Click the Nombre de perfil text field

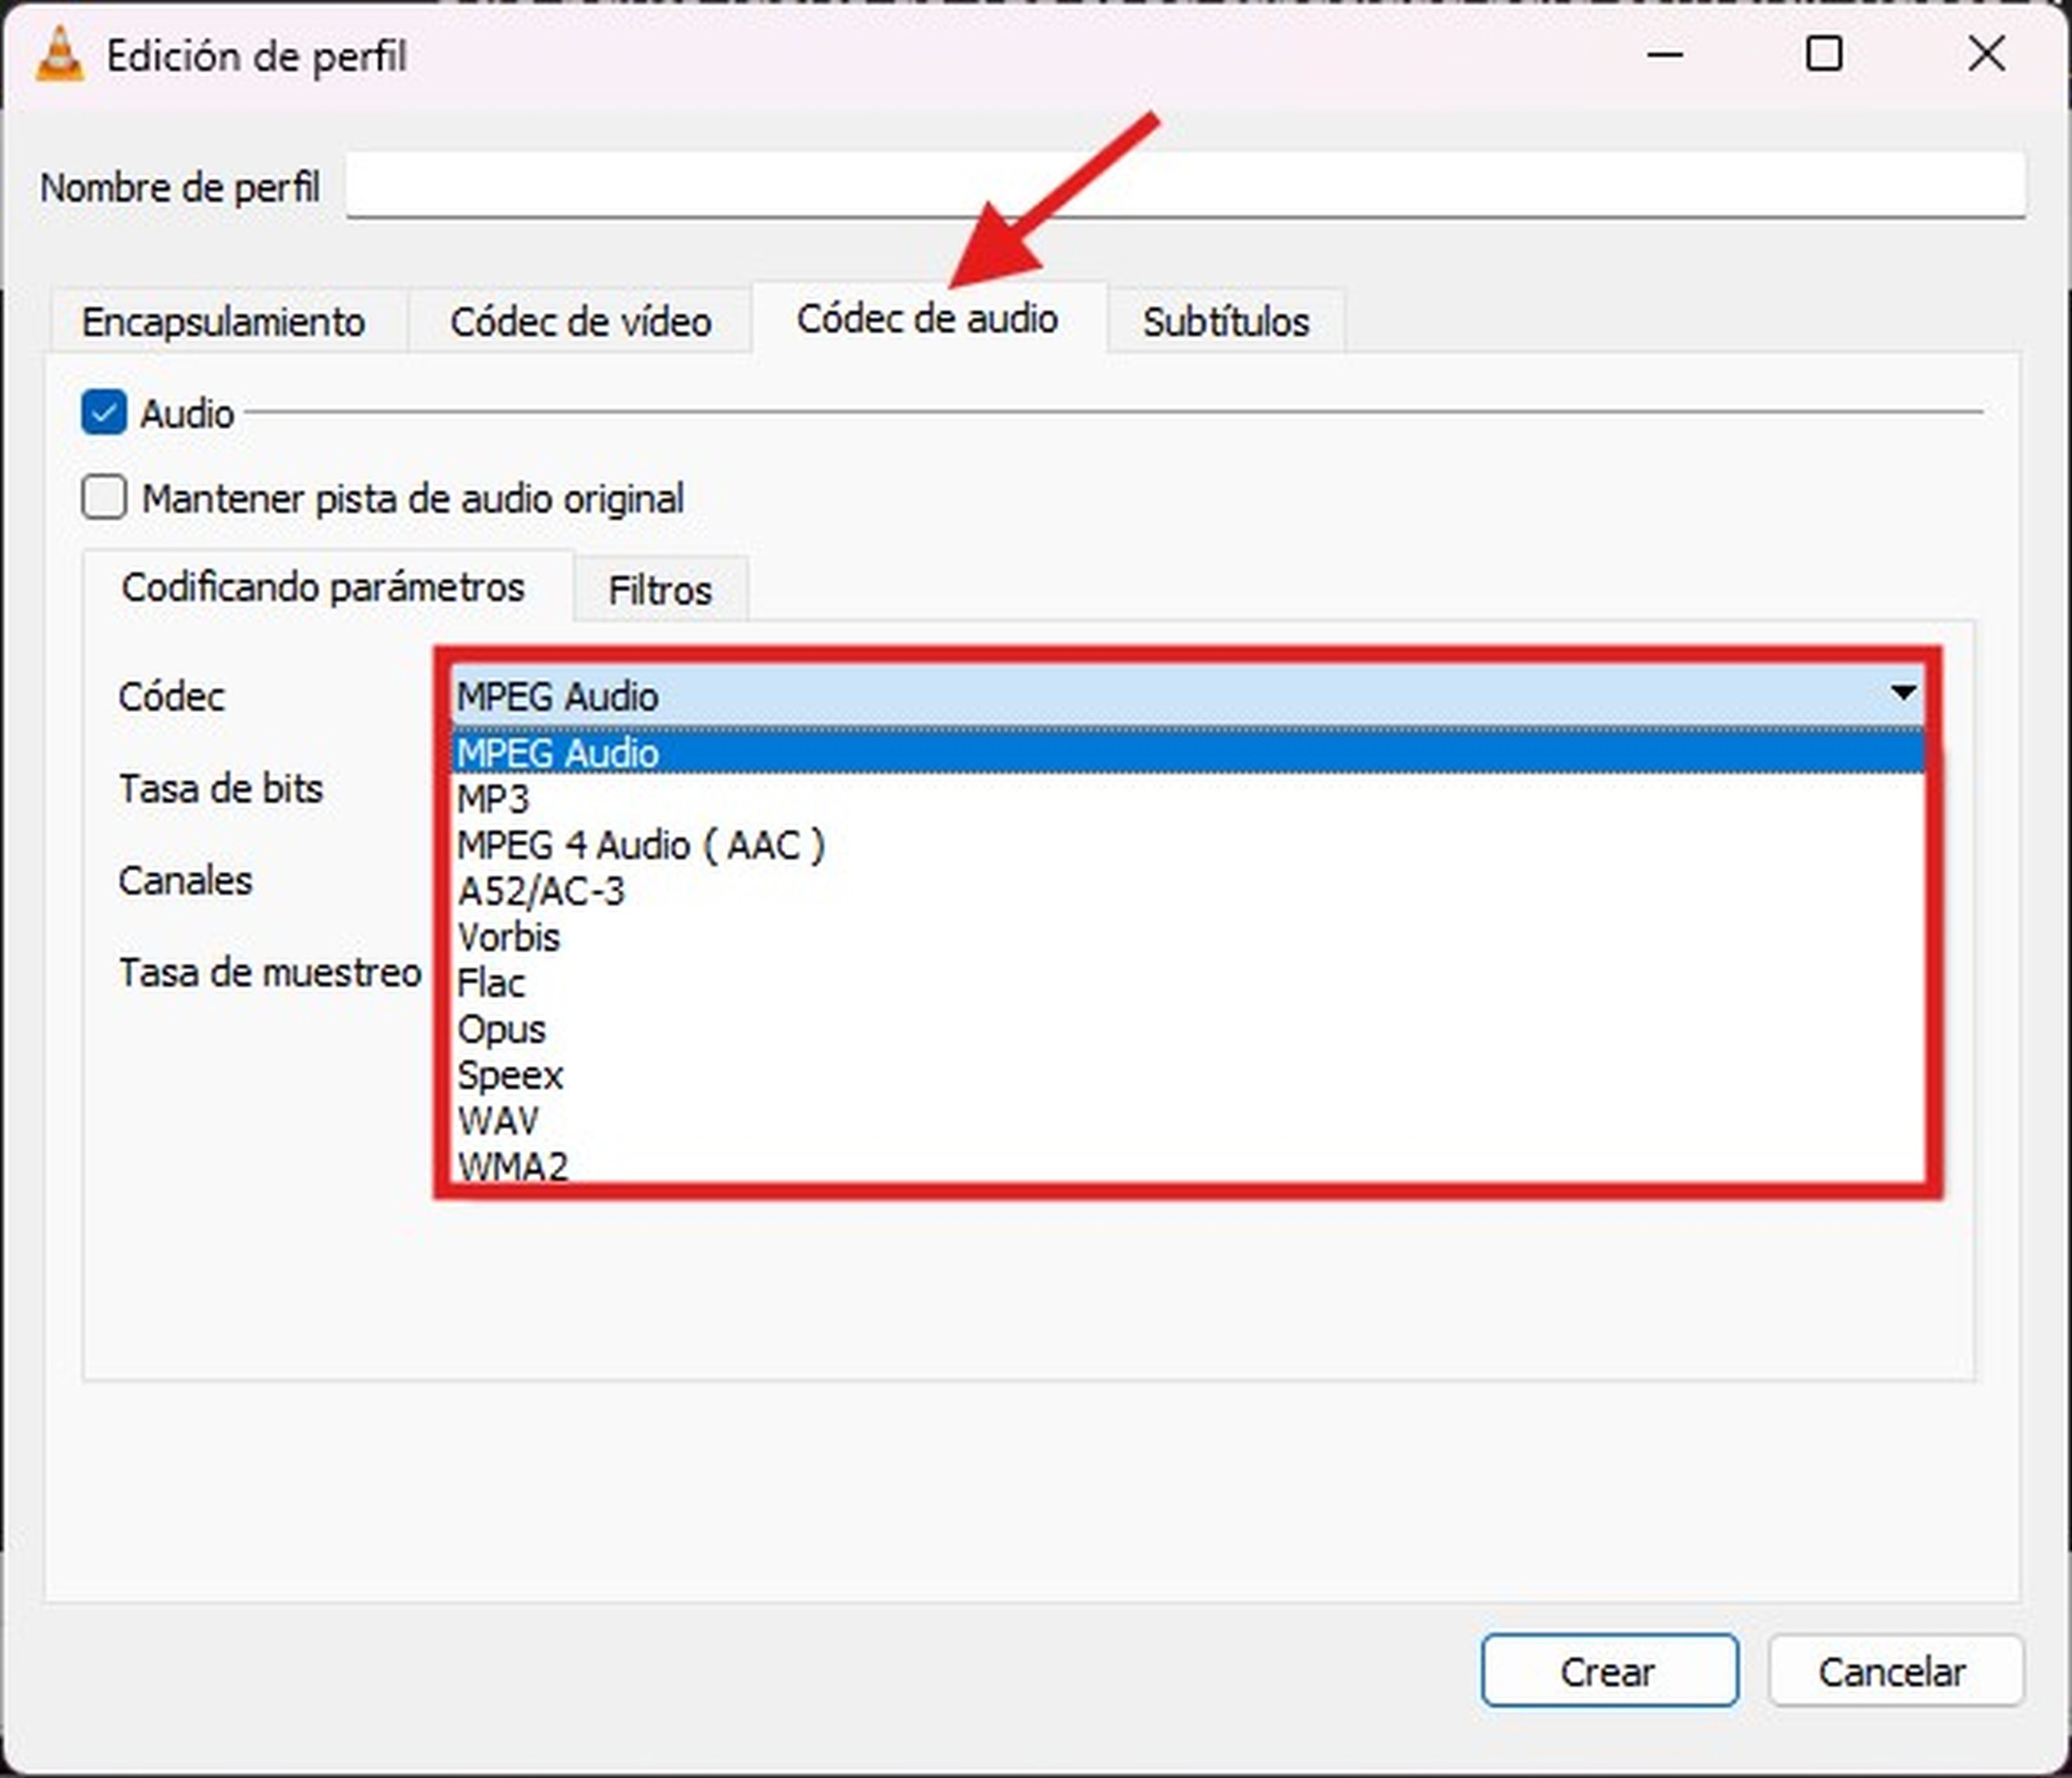(1186, 185)
